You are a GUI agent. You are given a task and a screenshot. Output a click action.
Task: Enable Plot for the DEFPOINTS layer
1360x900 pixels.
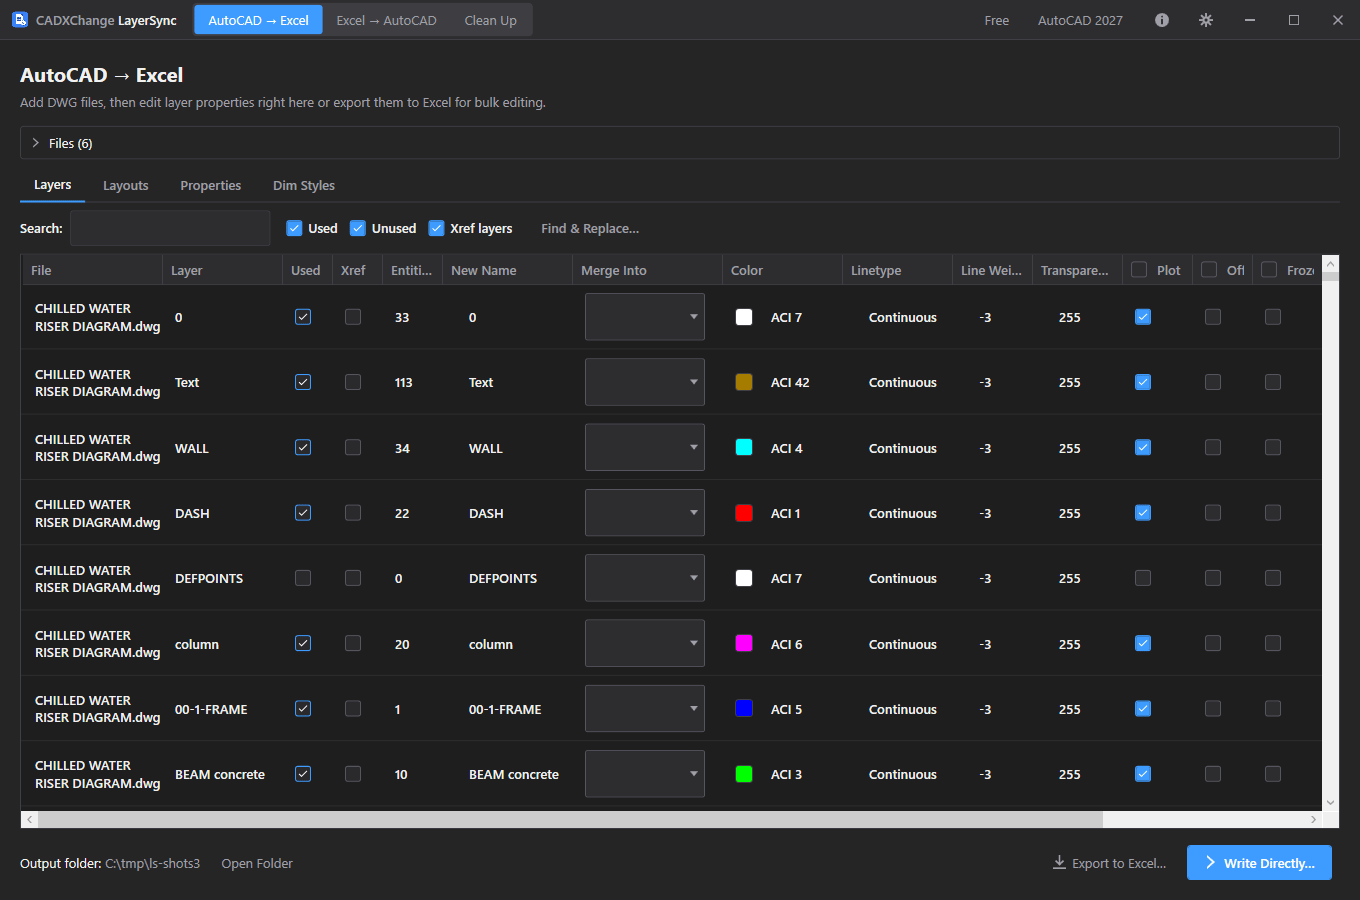(x=1143, y=578)
